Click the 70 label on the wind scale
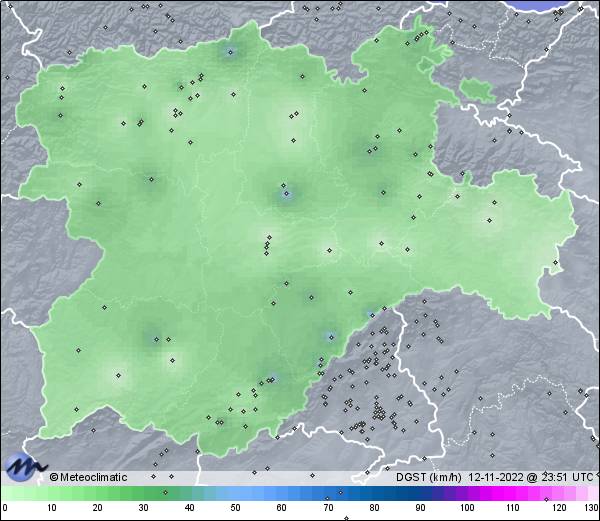Viewport: 600px width, 521px height. 328,508
